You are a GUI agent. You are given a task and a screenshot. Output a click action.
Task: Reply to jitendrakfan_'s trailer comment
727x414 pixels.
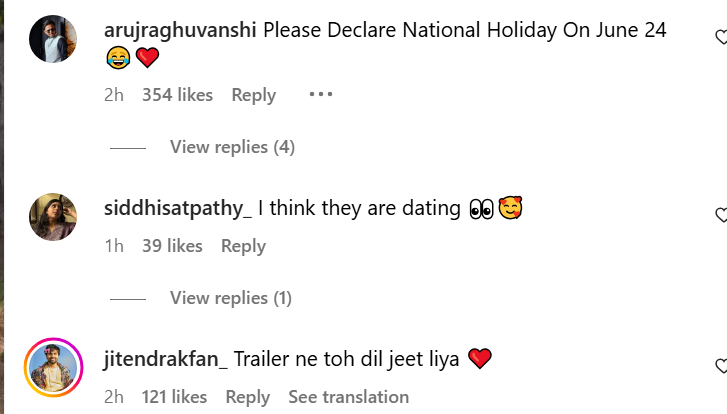[247, 397]
